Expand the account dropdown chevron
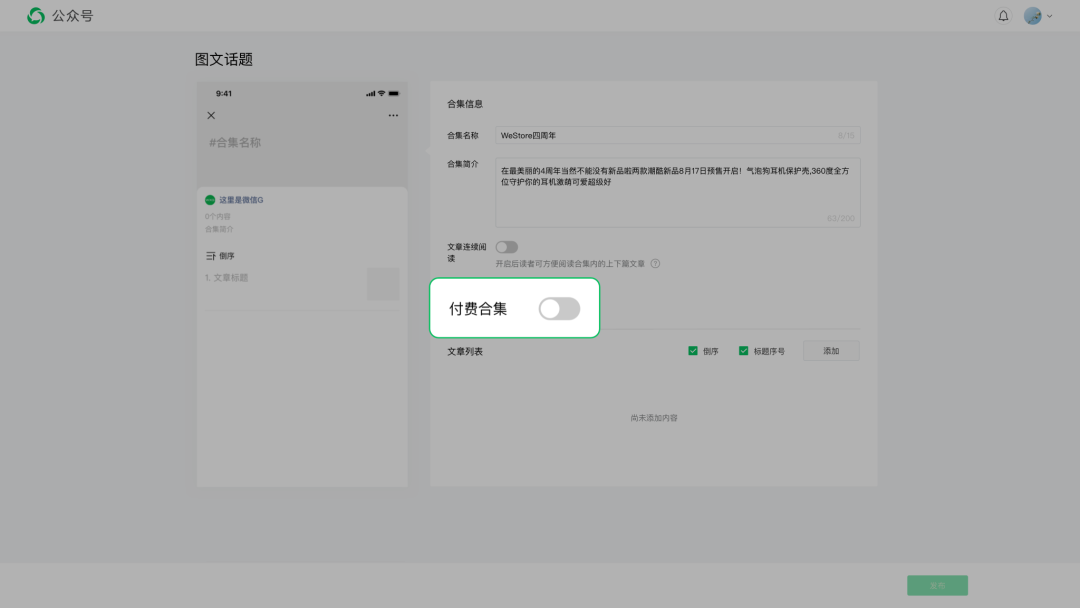 1047,15
